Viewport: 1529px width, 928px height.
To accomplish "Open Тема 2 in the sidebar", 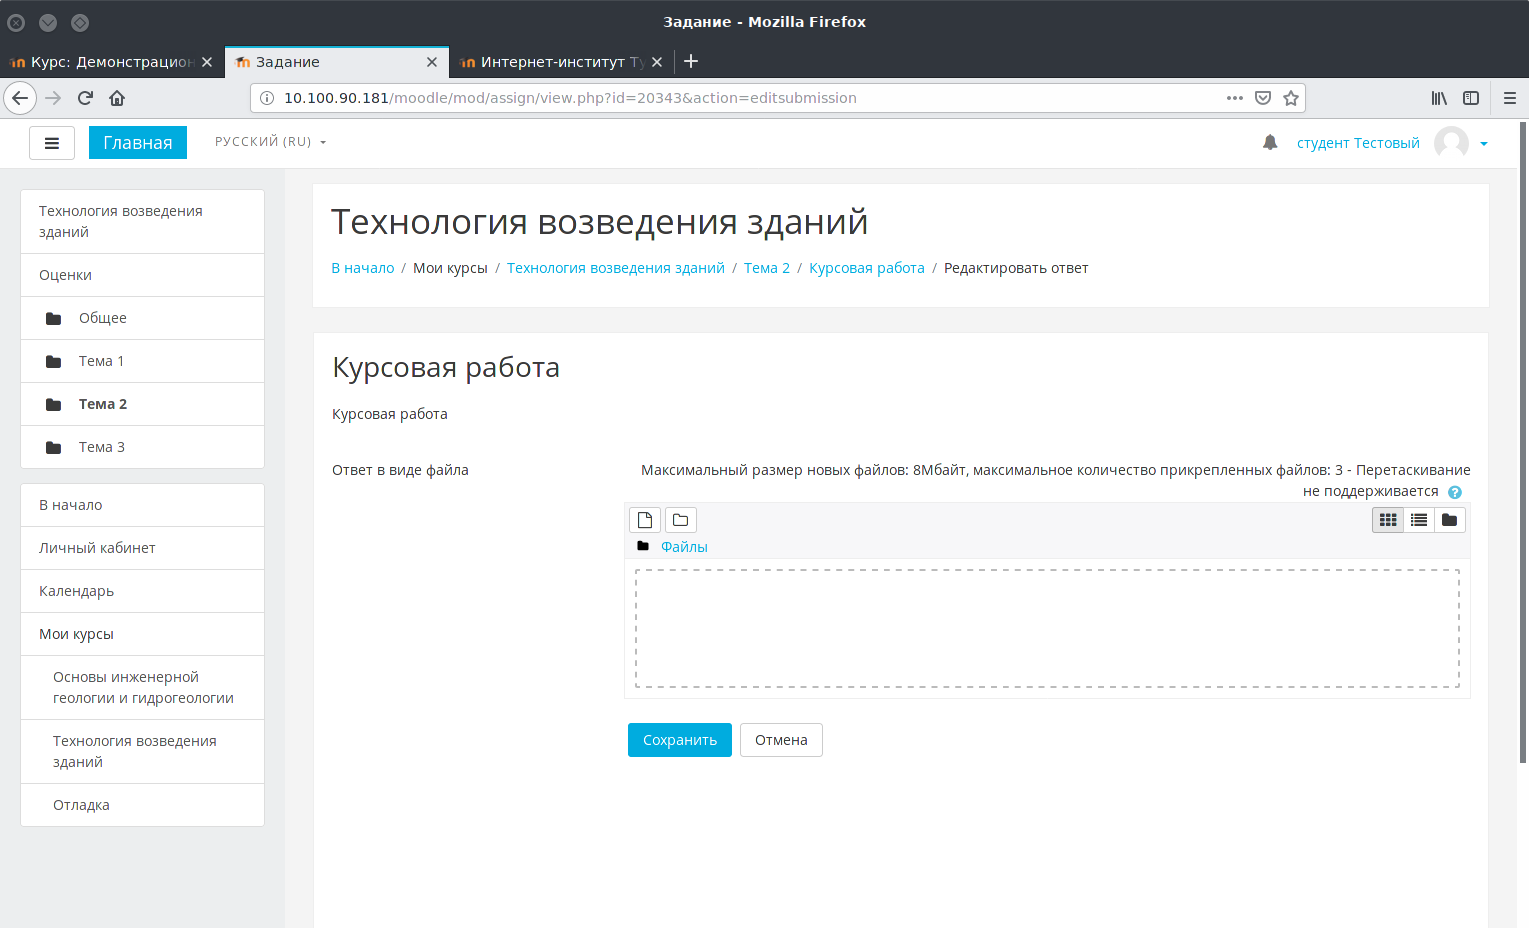I will pyautogui.click(x=142, y=404).
